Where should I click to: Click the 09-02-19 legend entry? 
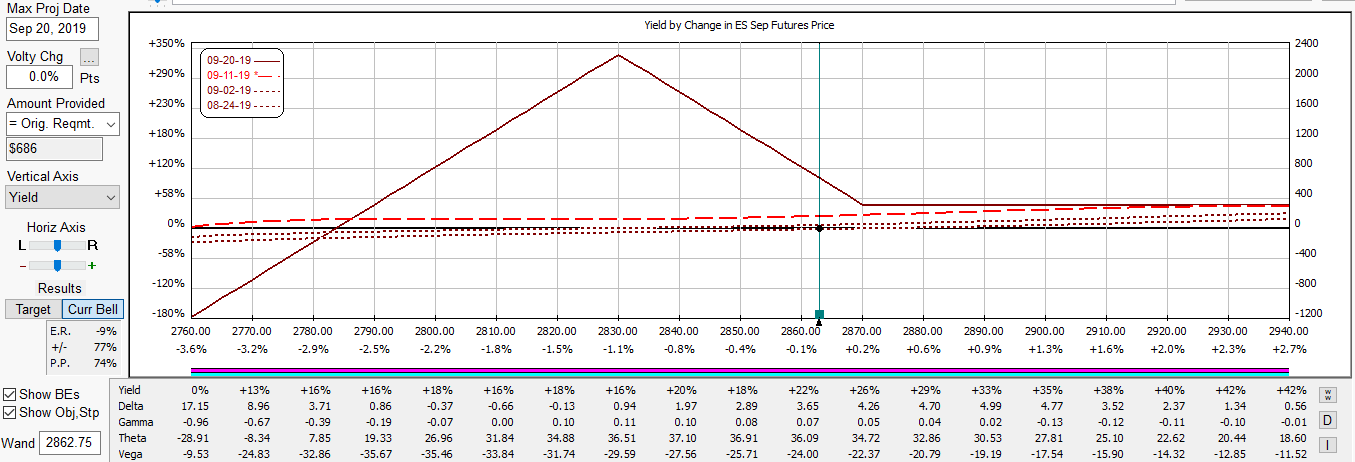243,90
